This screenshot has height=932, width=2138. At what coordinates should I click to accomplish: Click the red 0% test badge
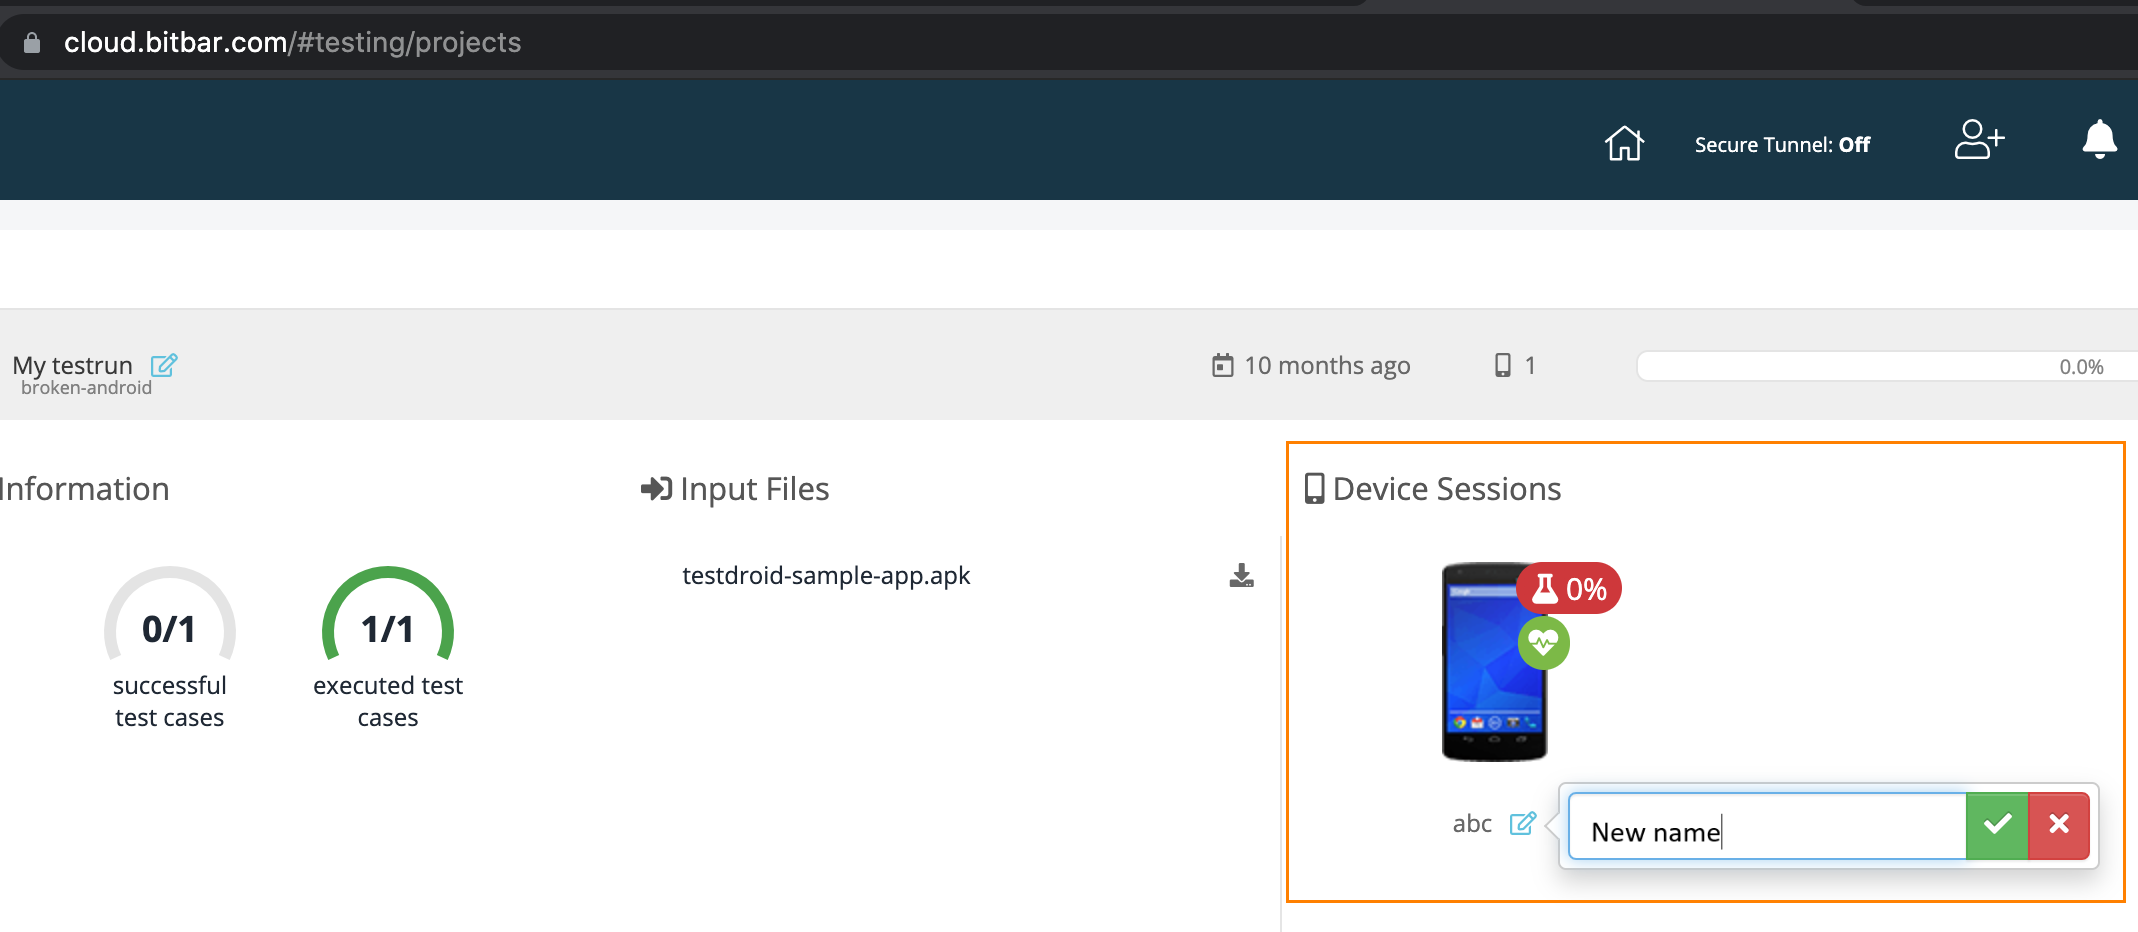(x=1568, y=589)
